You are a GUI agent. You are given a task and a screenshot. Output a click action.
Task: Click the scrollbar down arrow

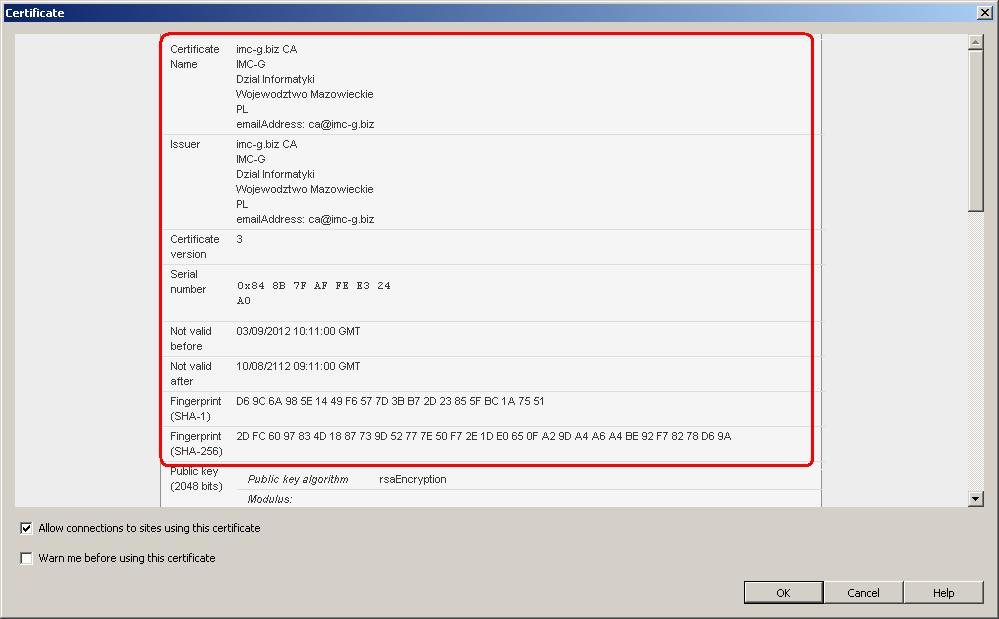click(976, 498)
